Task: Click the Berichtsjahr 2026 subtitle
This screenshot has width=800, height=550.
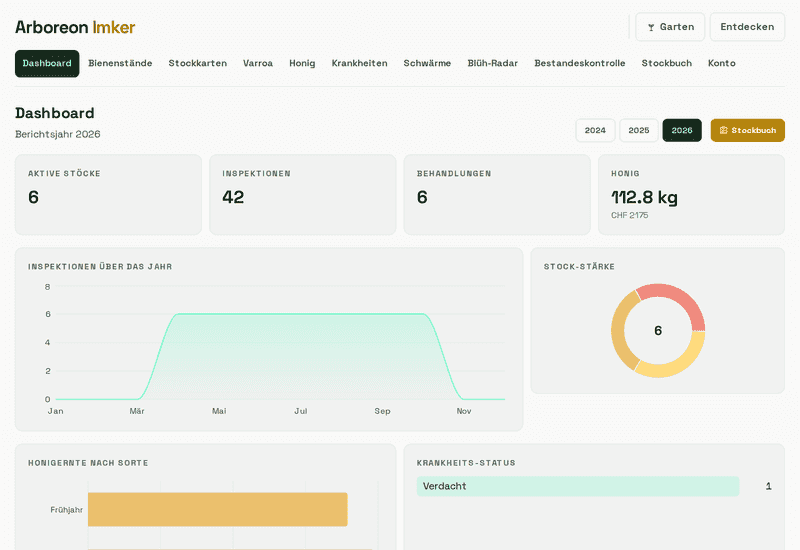Action: [x=58, y=134]
